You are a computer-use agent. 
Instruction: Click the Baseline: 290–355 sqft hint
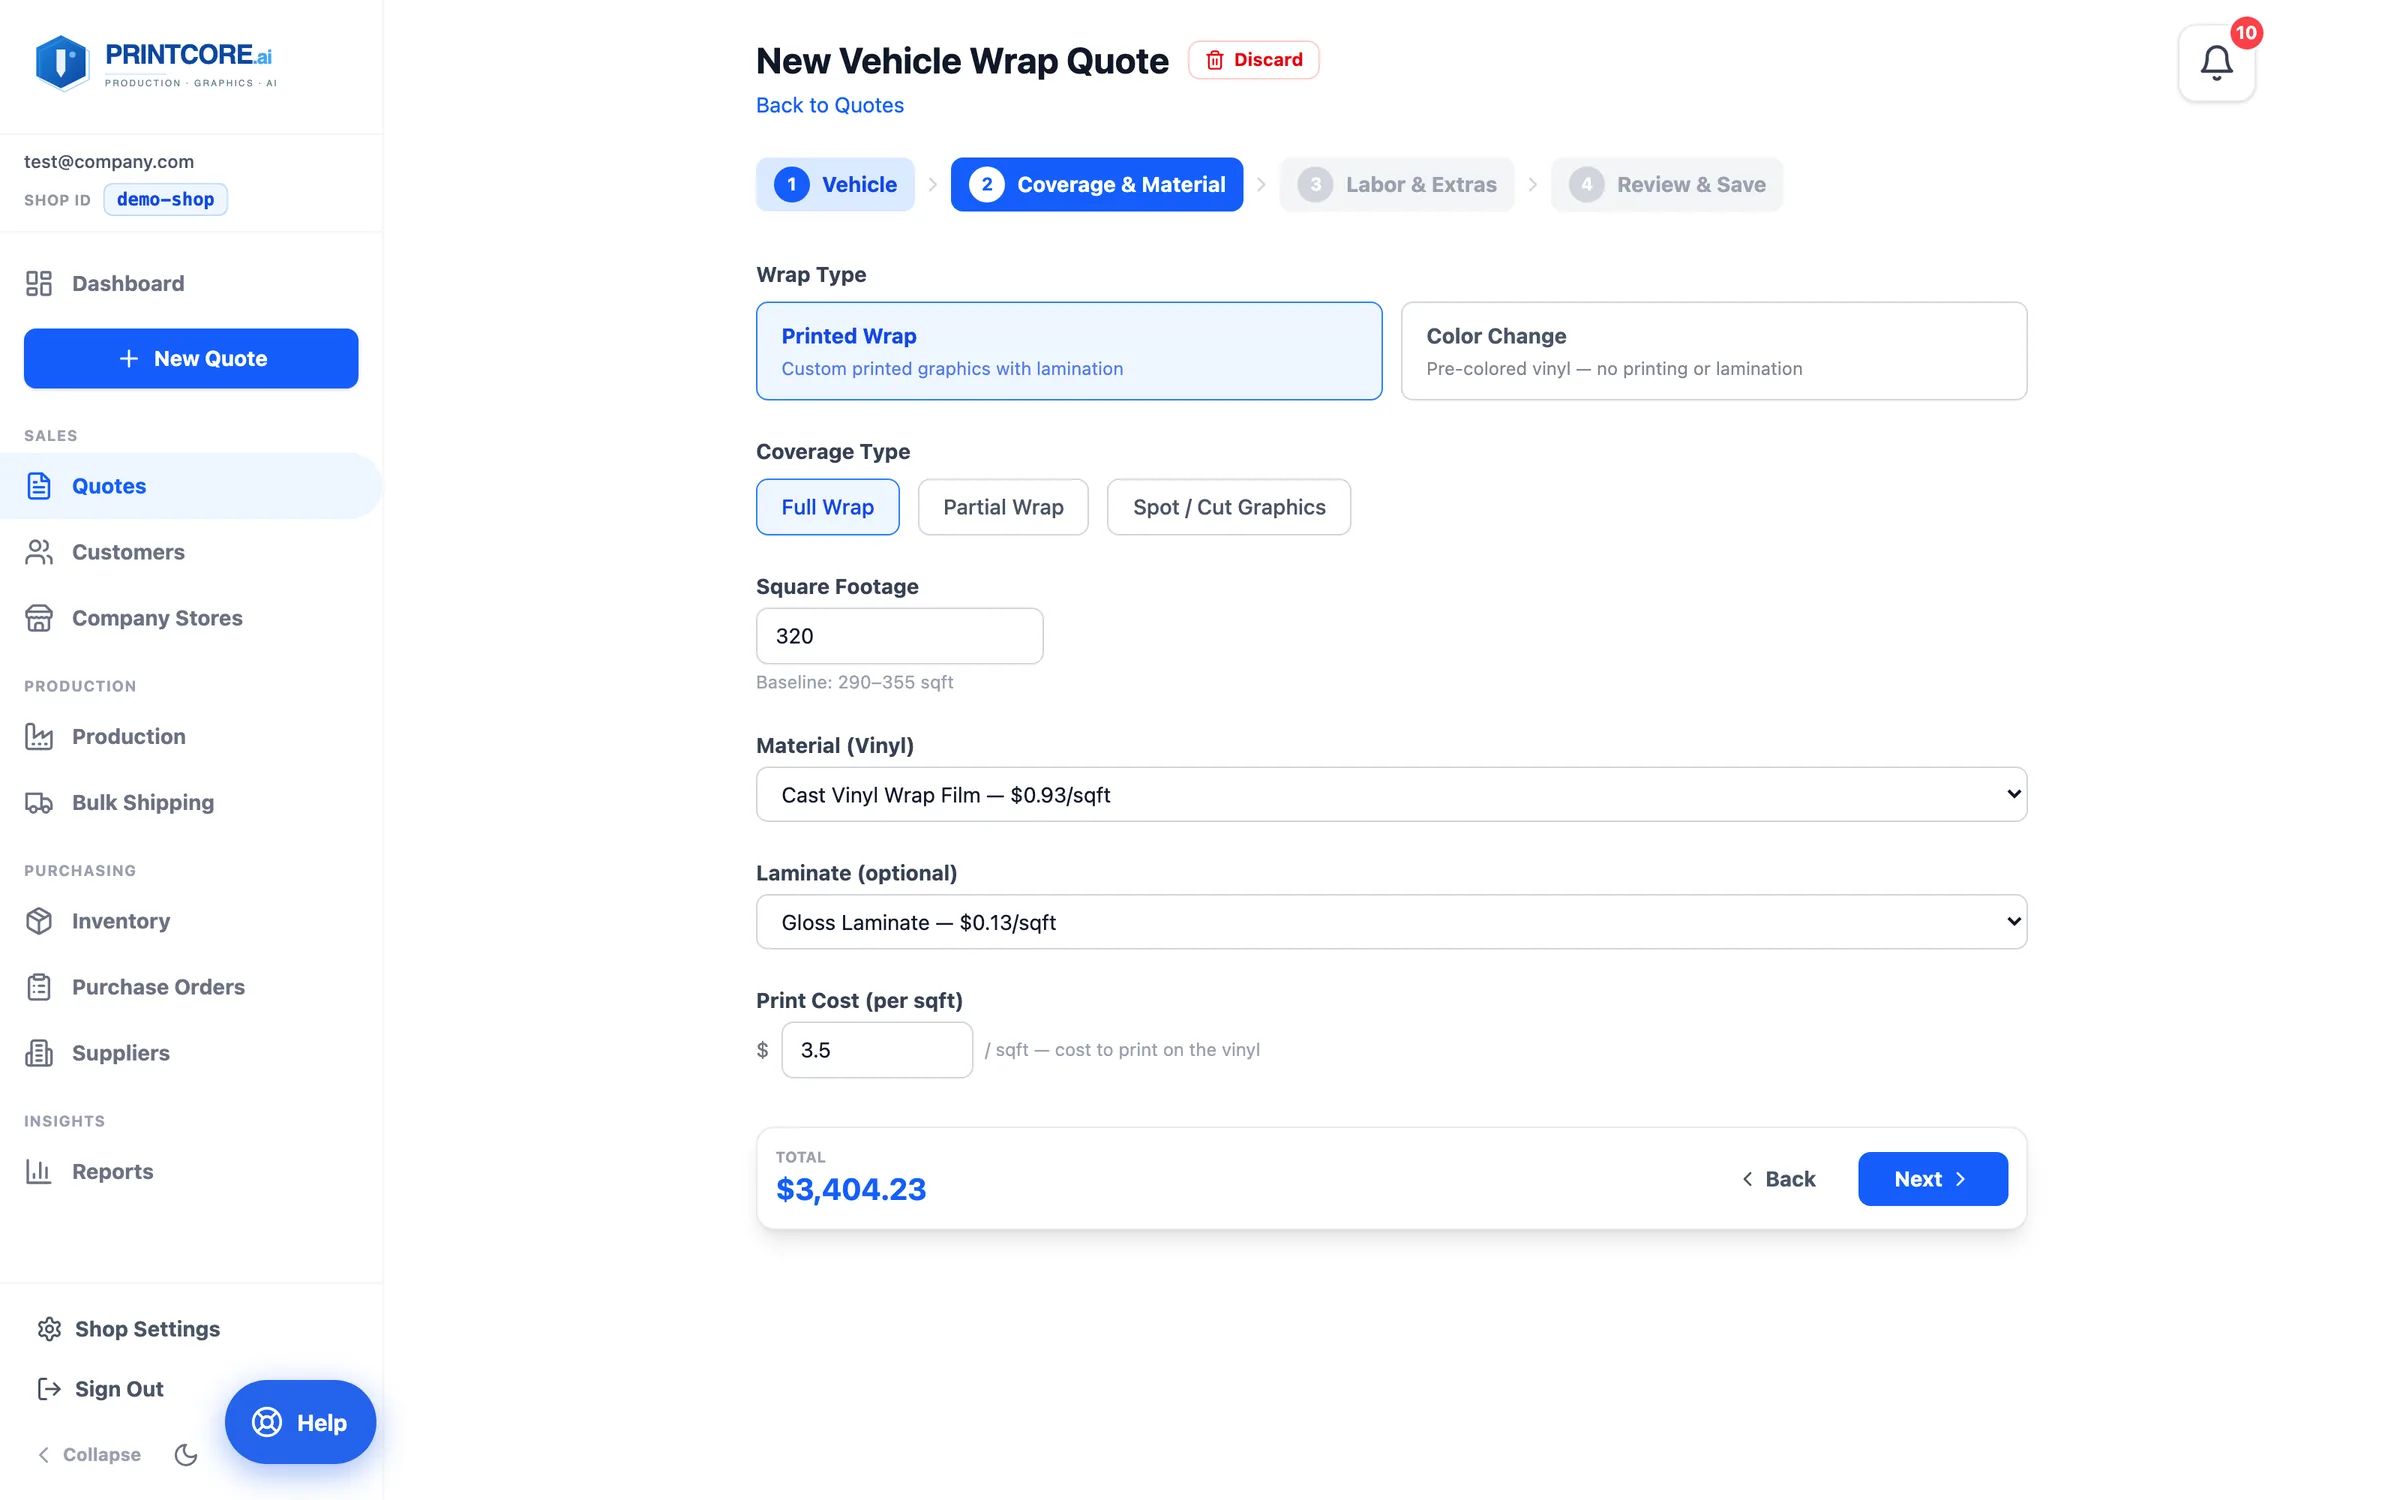click(854, 682)
